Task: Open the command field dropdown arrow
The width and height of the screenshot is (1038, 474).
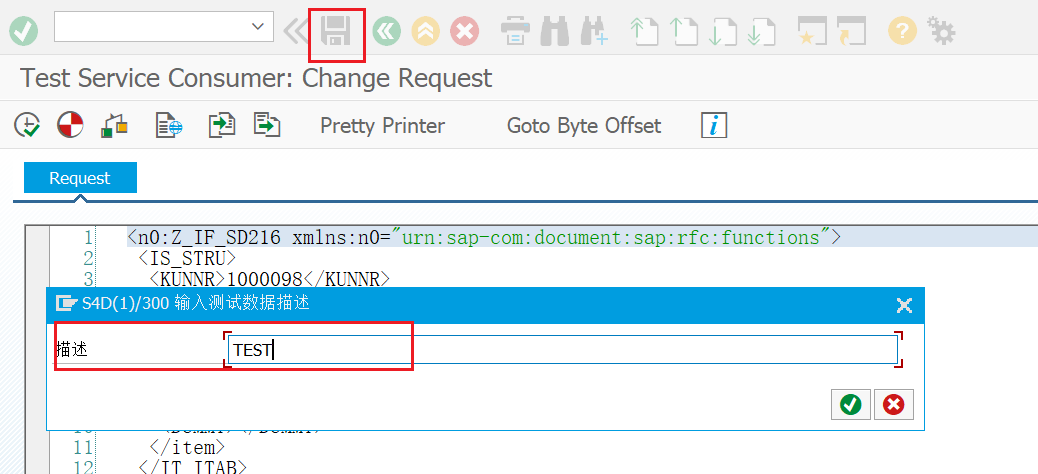Action: (258, 26)
